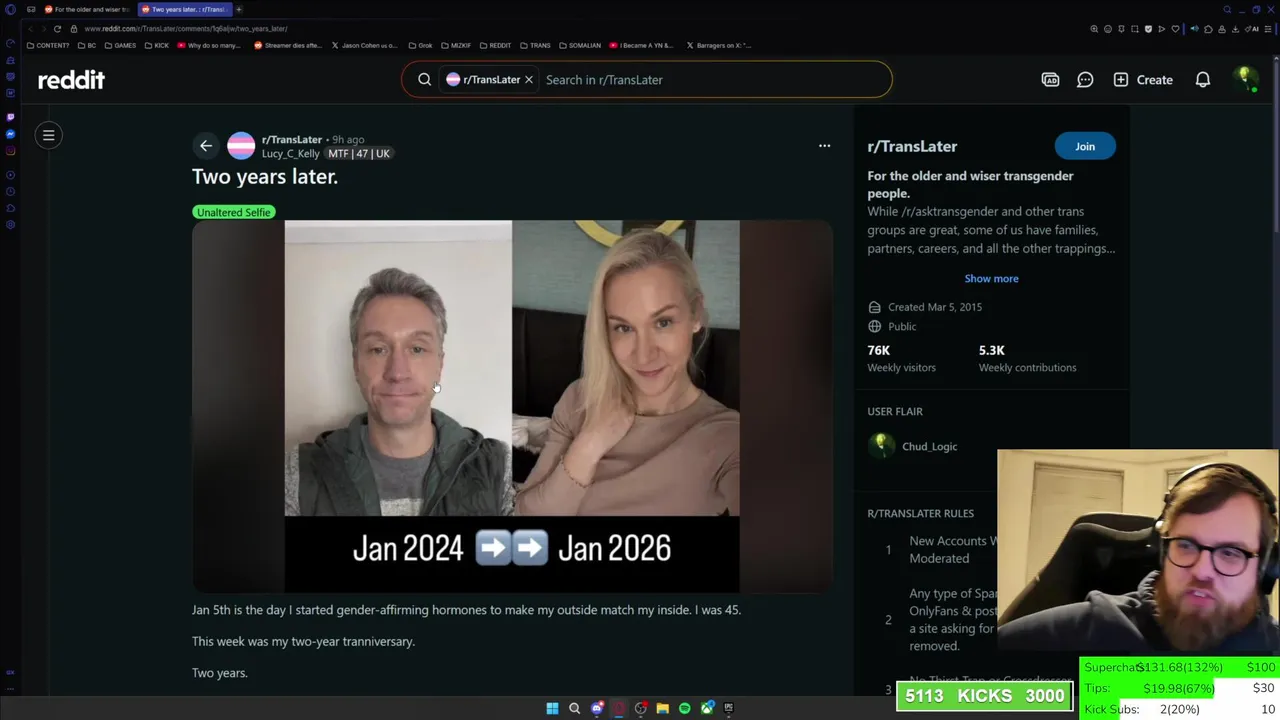Click the Chud_Logic user flair
Viewport: 1280px width, 720px height.
point(929,447)
